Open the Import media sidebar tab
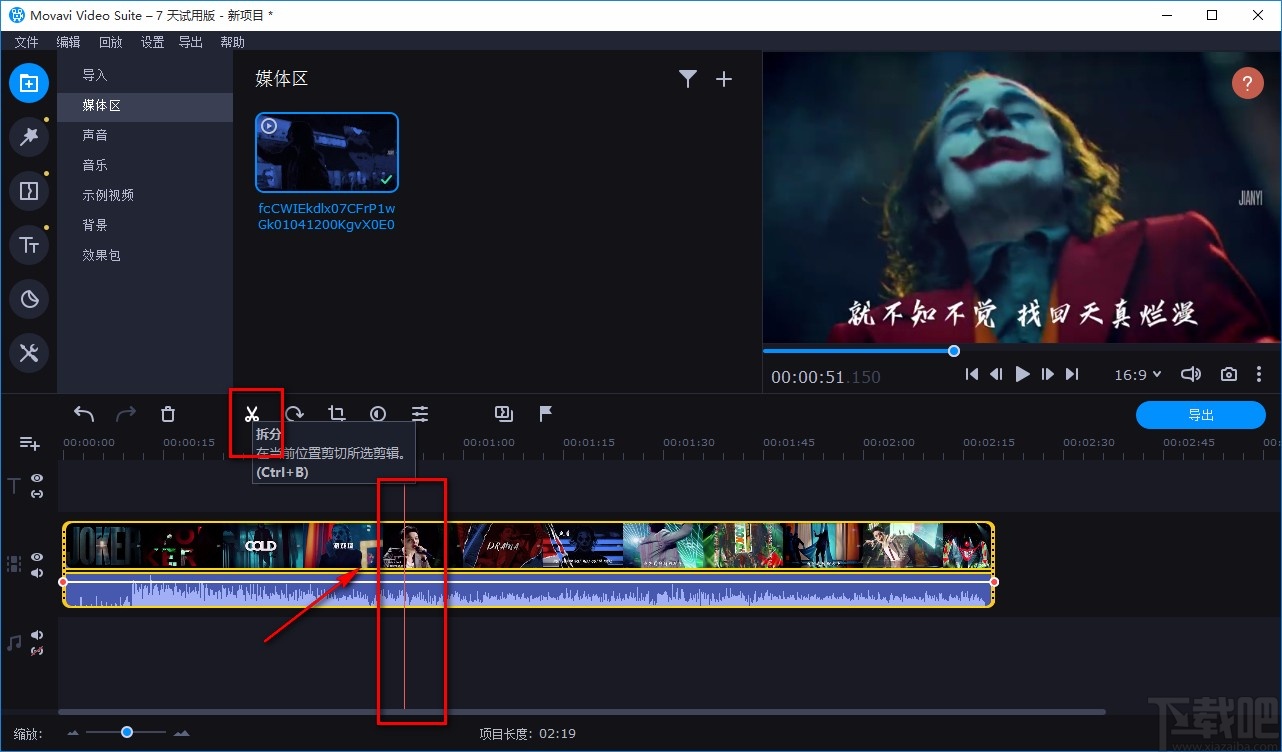 point(29,83)
